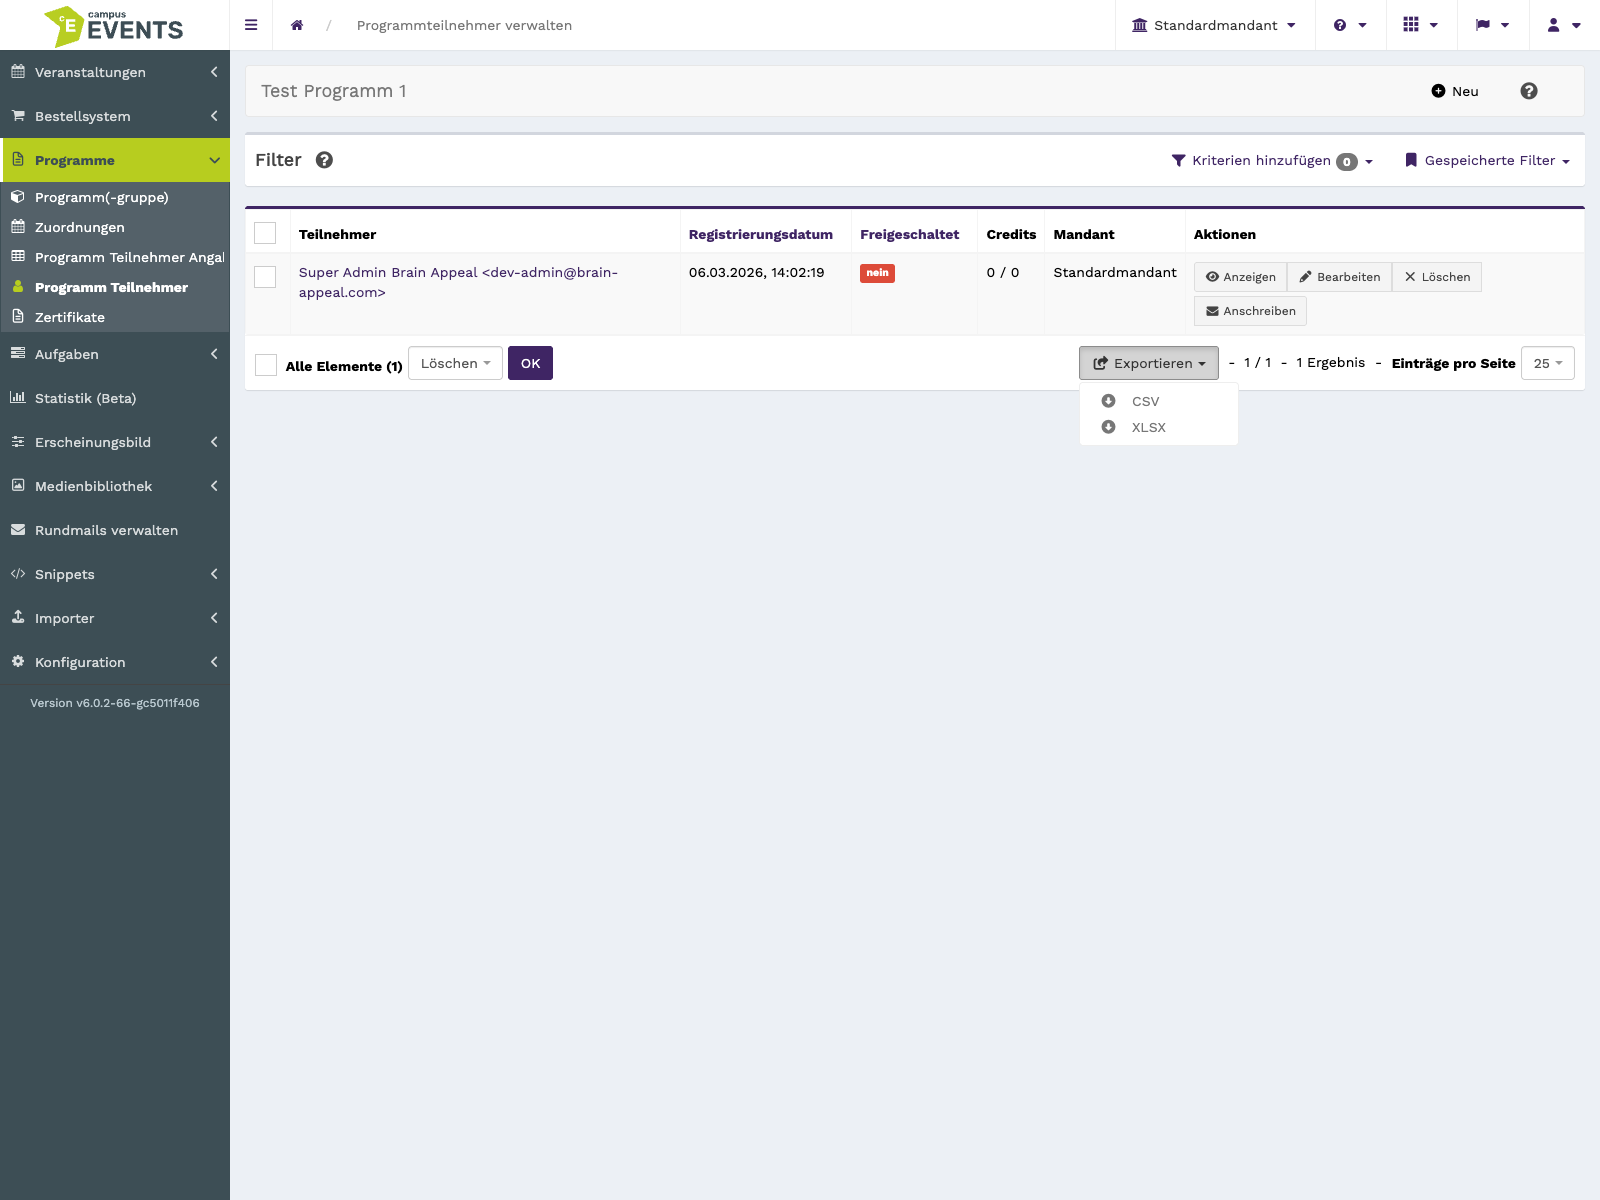Sort by Registrierungsdatum column
The image size is (1600, 1200).
click(x=760, y=234)
